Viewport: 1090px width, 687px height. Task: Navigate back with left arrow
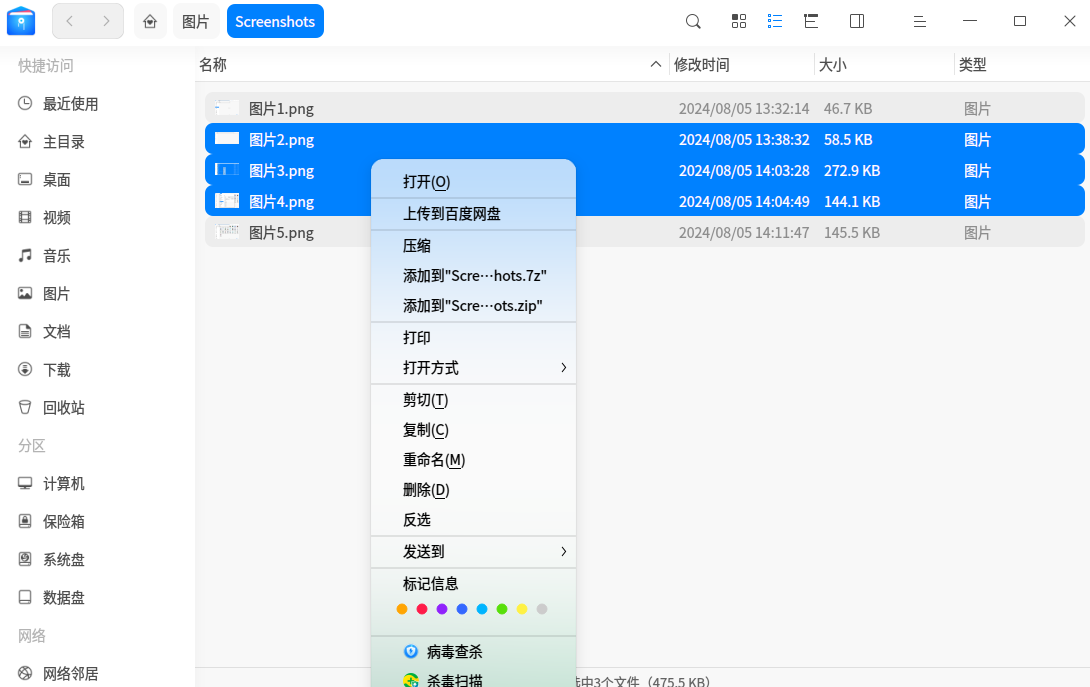click(70, 21)
